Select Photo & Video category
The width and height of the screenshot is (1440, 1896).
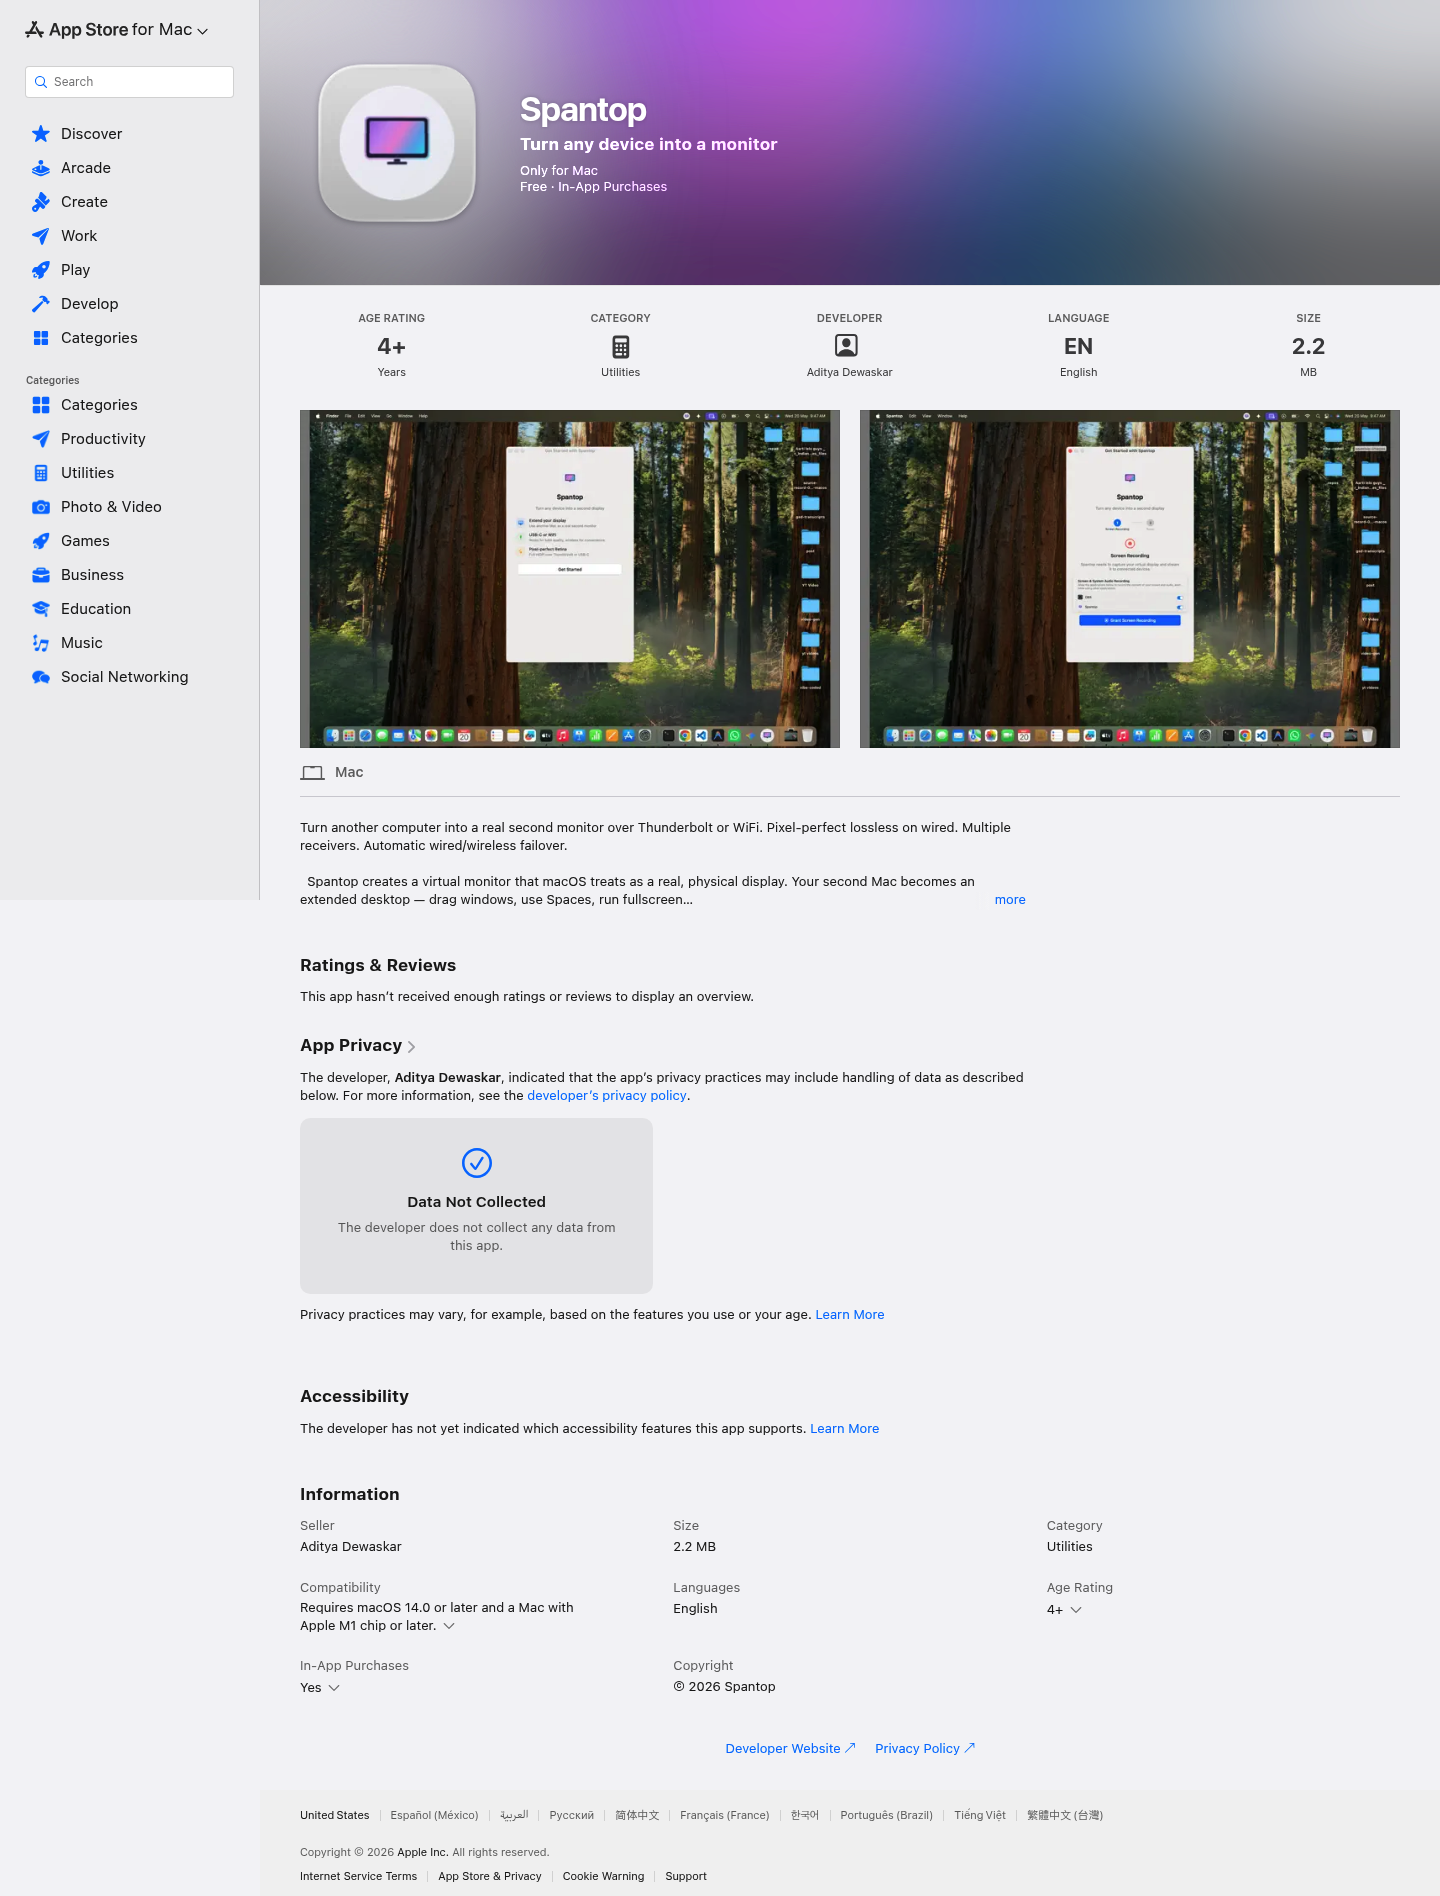pos(111,507)
